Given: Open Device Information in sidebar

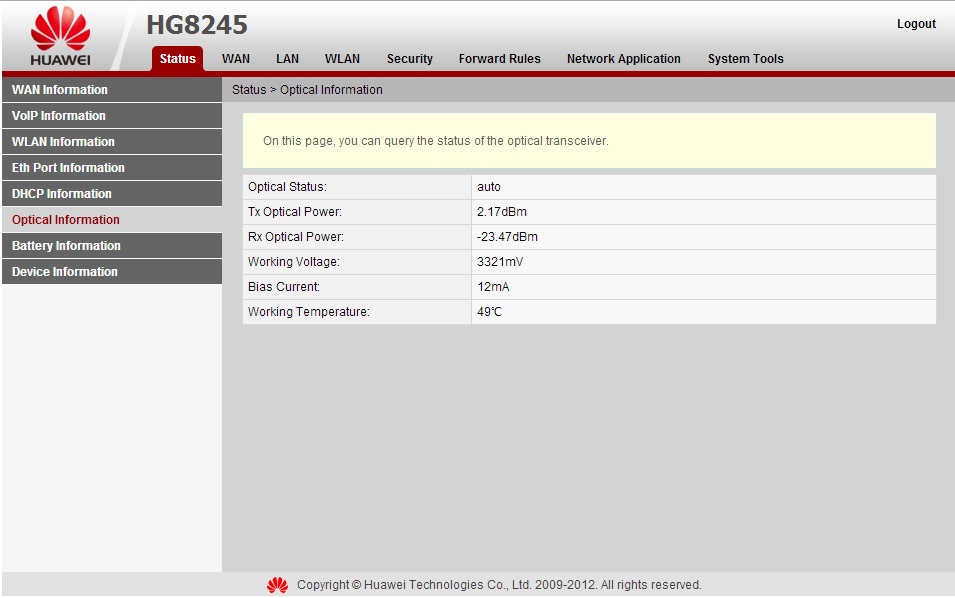Looking at the screenshot, I should [112, 272].
